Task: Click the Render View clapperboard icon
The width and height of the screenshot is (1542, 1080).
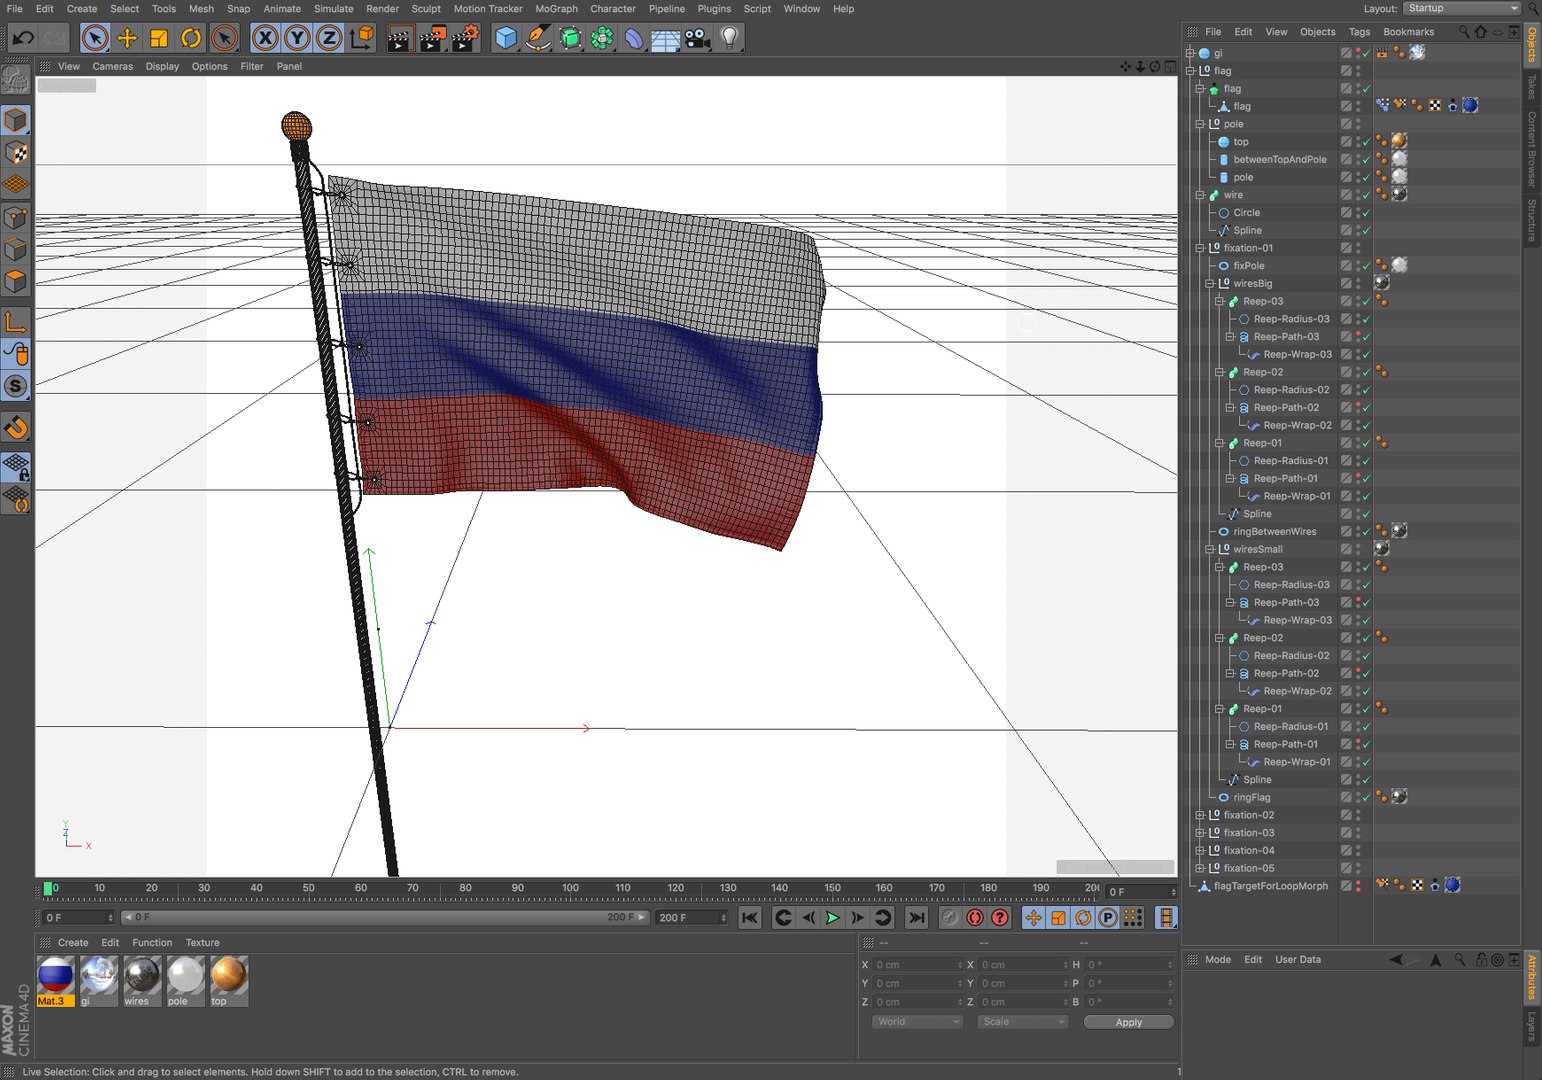Action: tap(400, 38)
